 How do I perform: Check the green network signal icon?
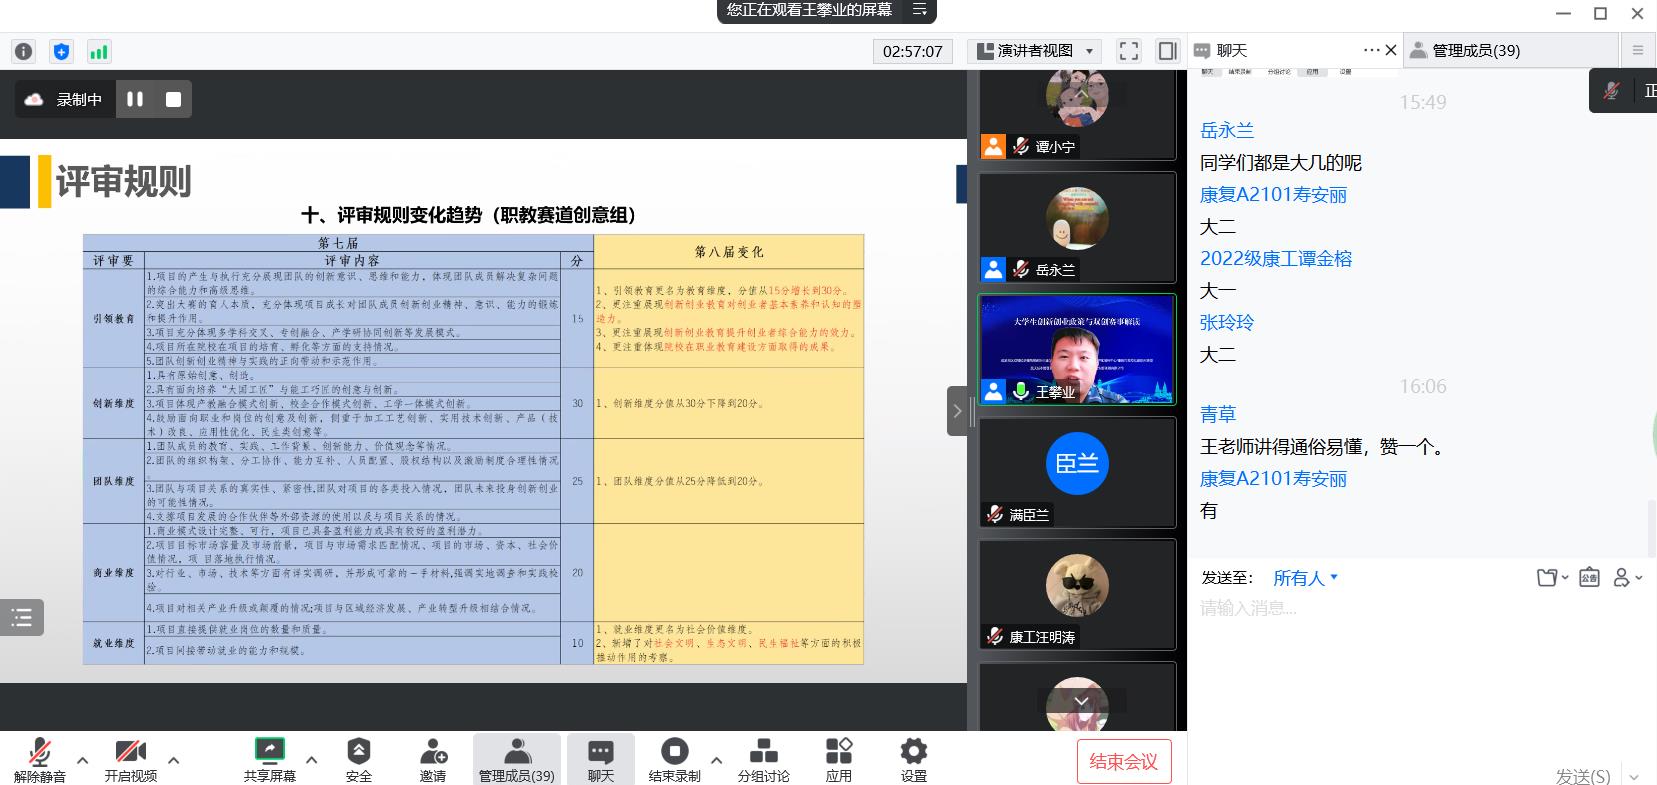click(99, 51)
